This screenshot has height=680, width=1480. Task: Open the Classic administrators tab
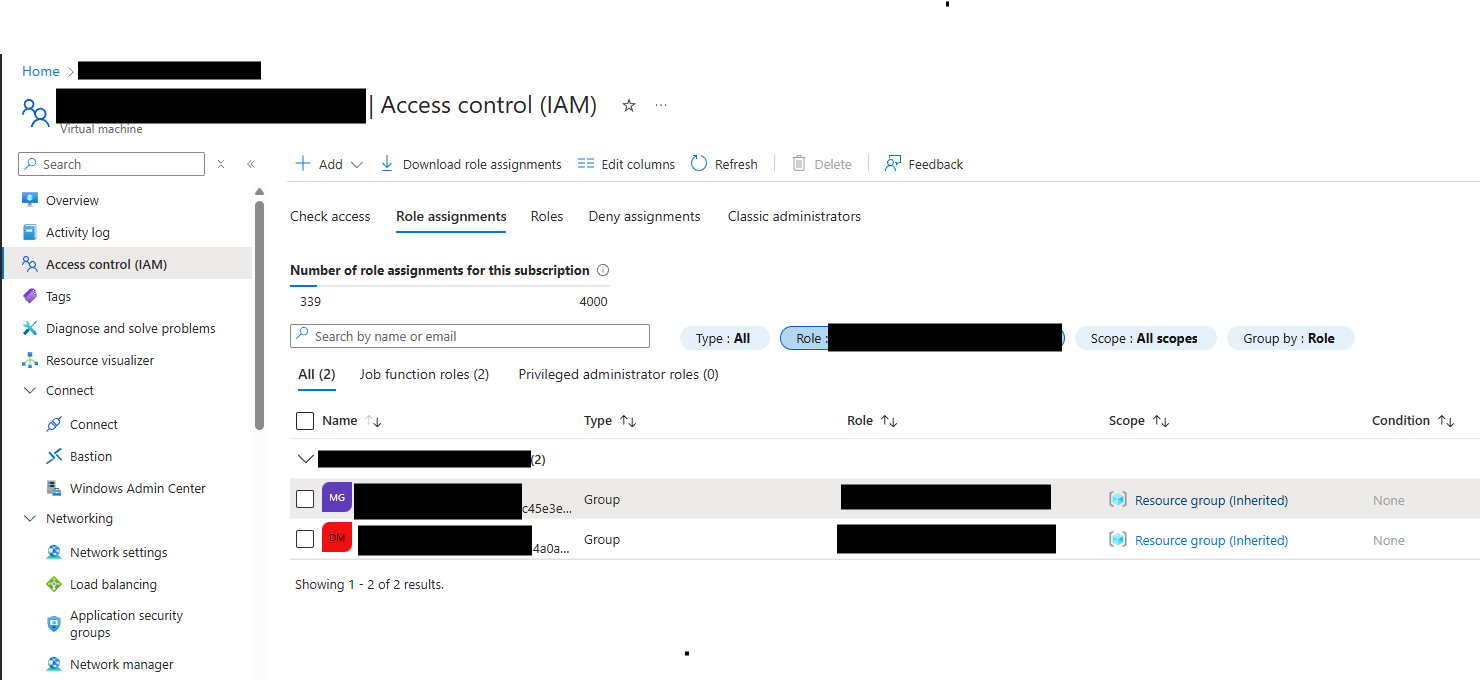794,216
